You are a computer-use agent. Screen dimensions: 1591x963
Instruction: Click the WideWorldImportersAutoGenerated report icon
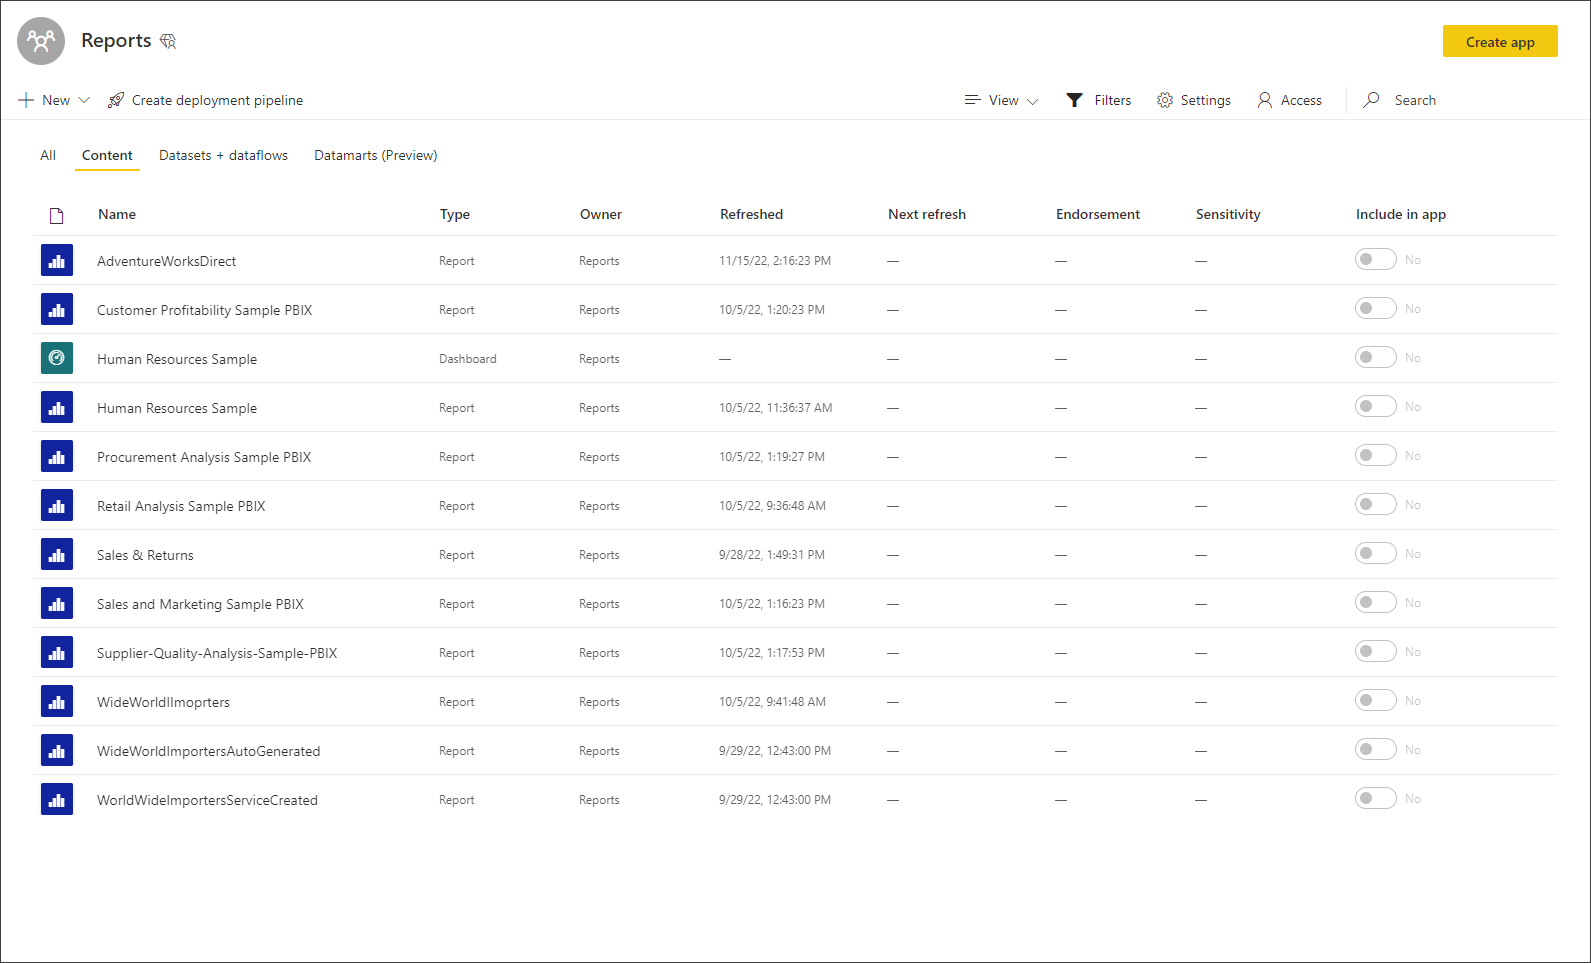click(57, 750)
